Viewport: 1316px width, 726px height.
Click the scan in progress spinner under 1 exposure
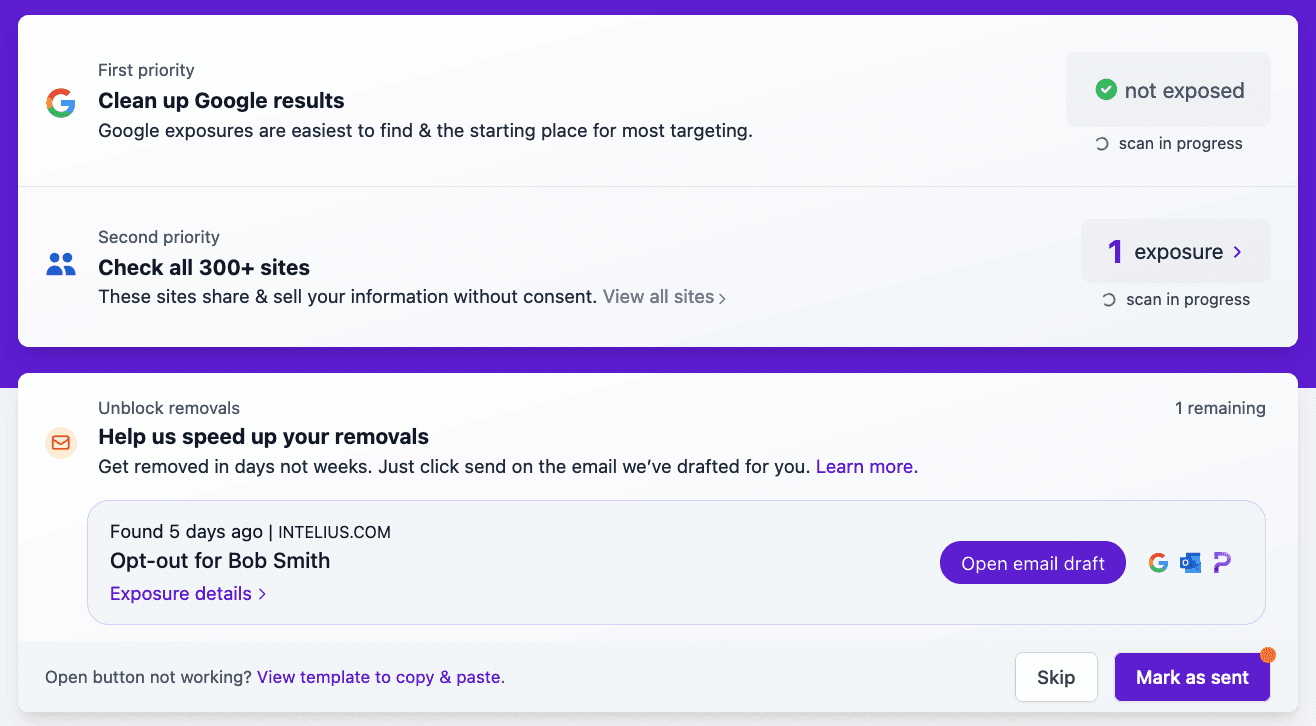coord(1109,300)
